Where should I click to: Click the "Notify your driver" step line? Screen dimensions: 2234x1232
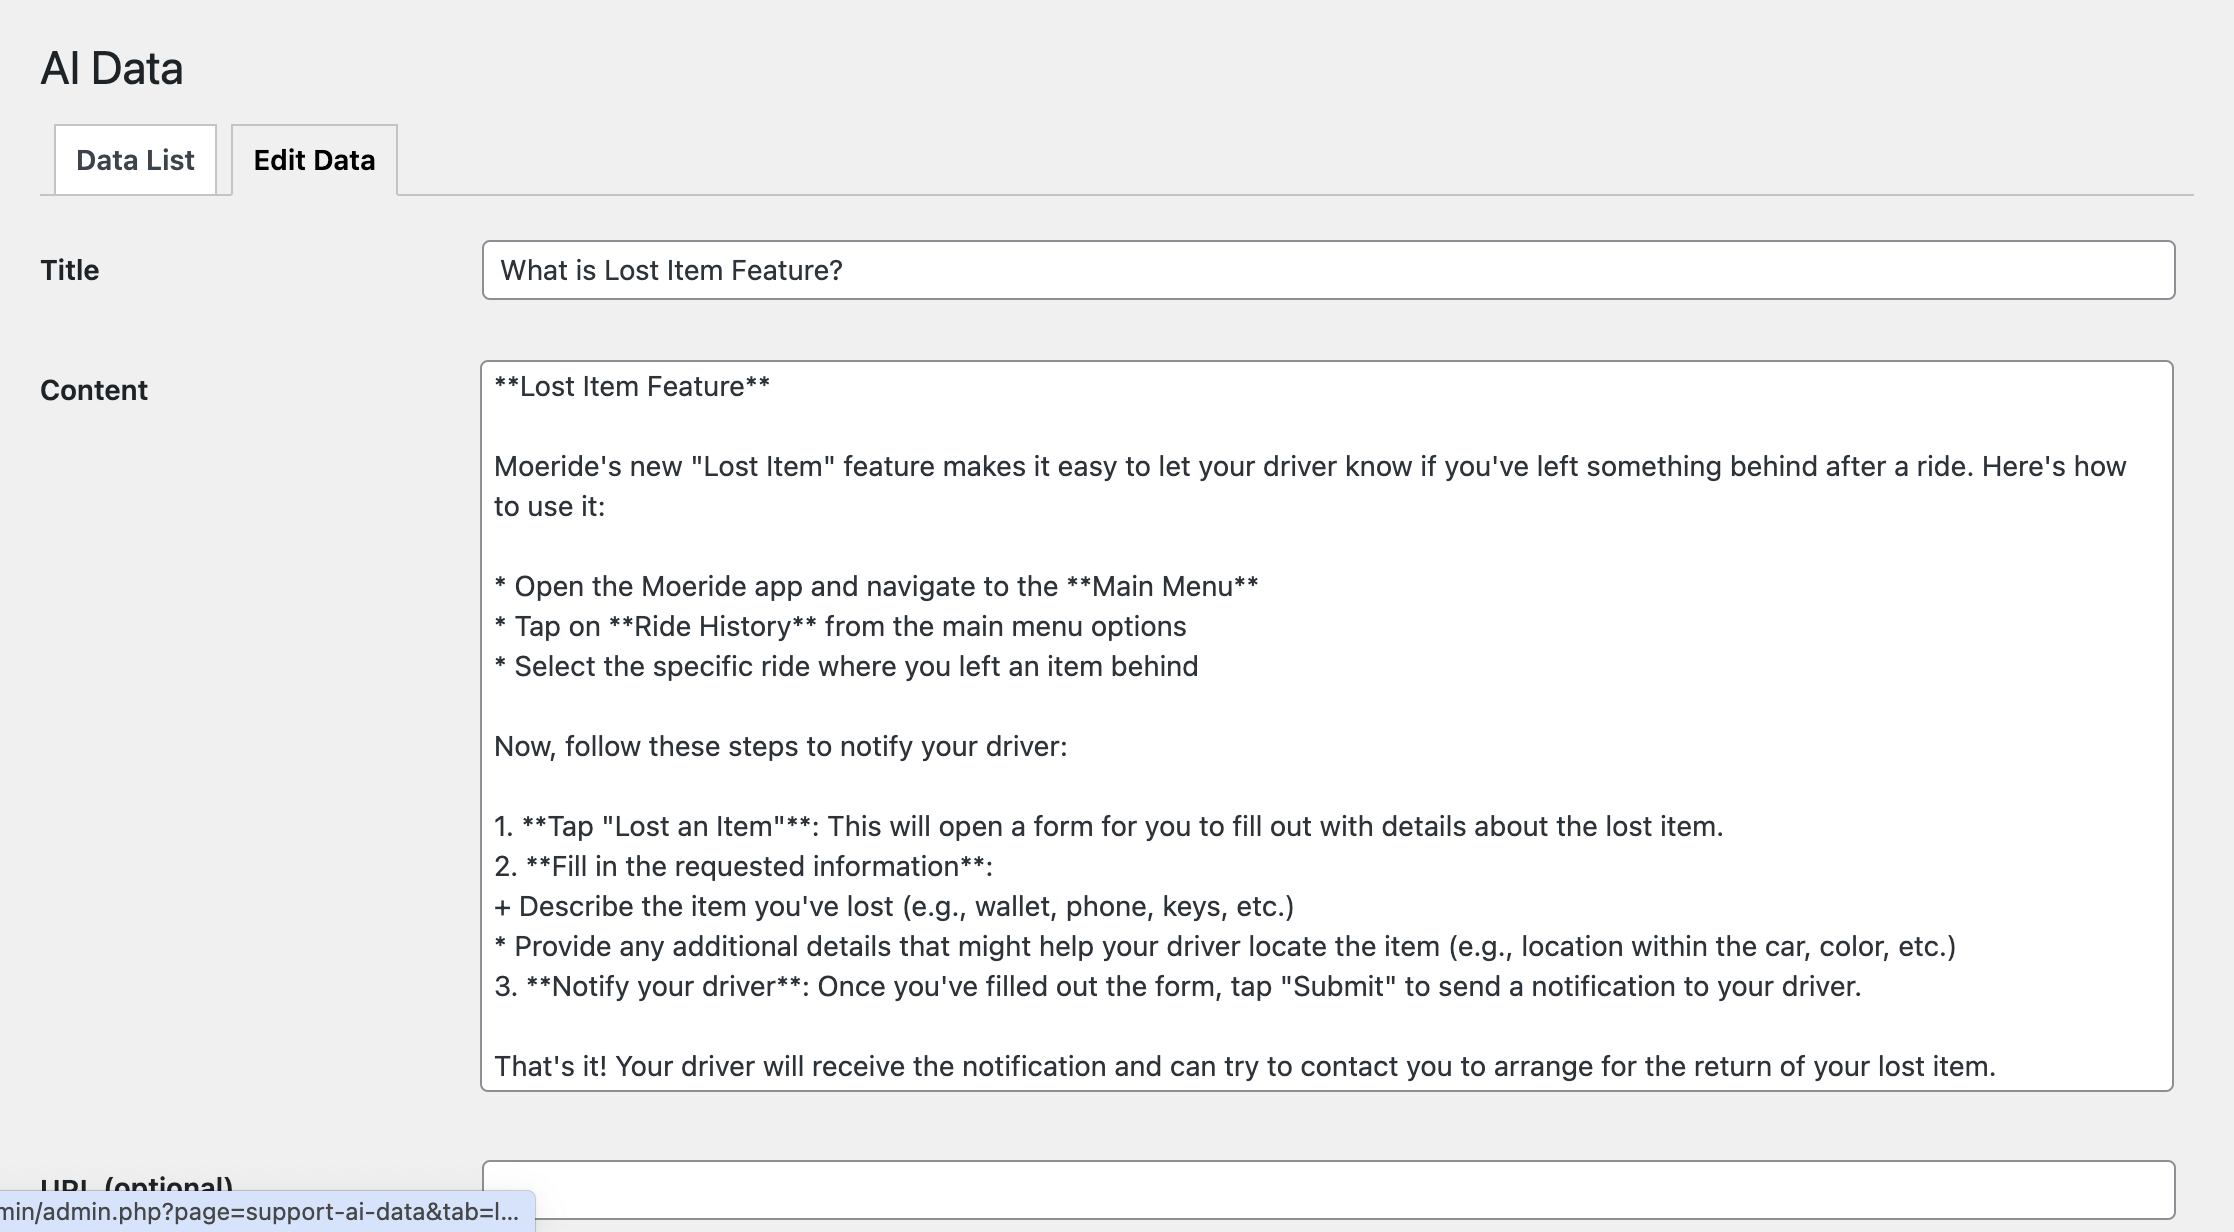1178,987
